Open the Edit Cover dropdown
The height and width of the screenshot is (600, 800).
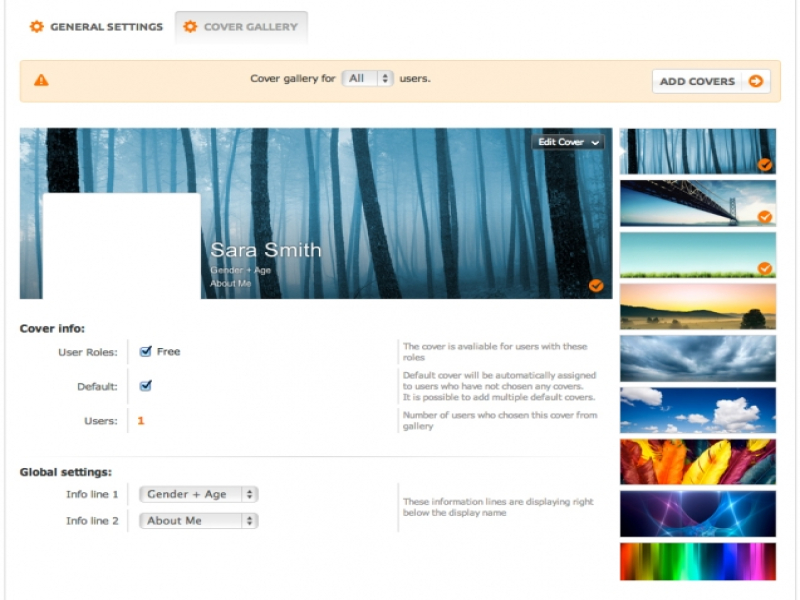pyautogui.click(x=568, y=142)
